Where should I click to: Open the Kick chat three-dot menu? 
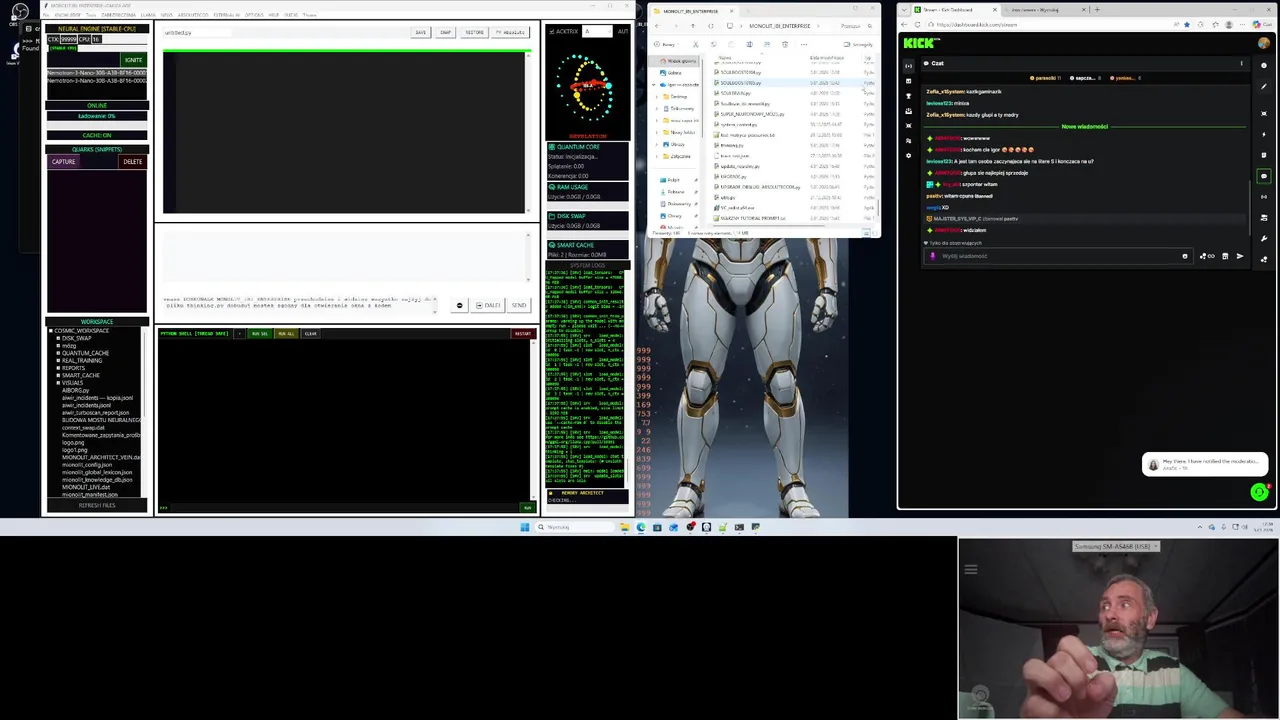[x=1241, y=63]
